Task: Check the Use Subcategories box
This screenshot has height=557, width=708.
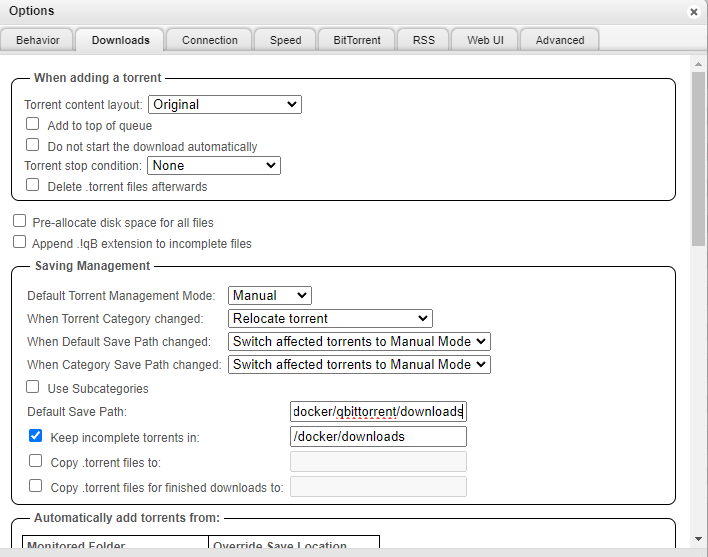Action: pyautogui.click(x=33, y=387)
